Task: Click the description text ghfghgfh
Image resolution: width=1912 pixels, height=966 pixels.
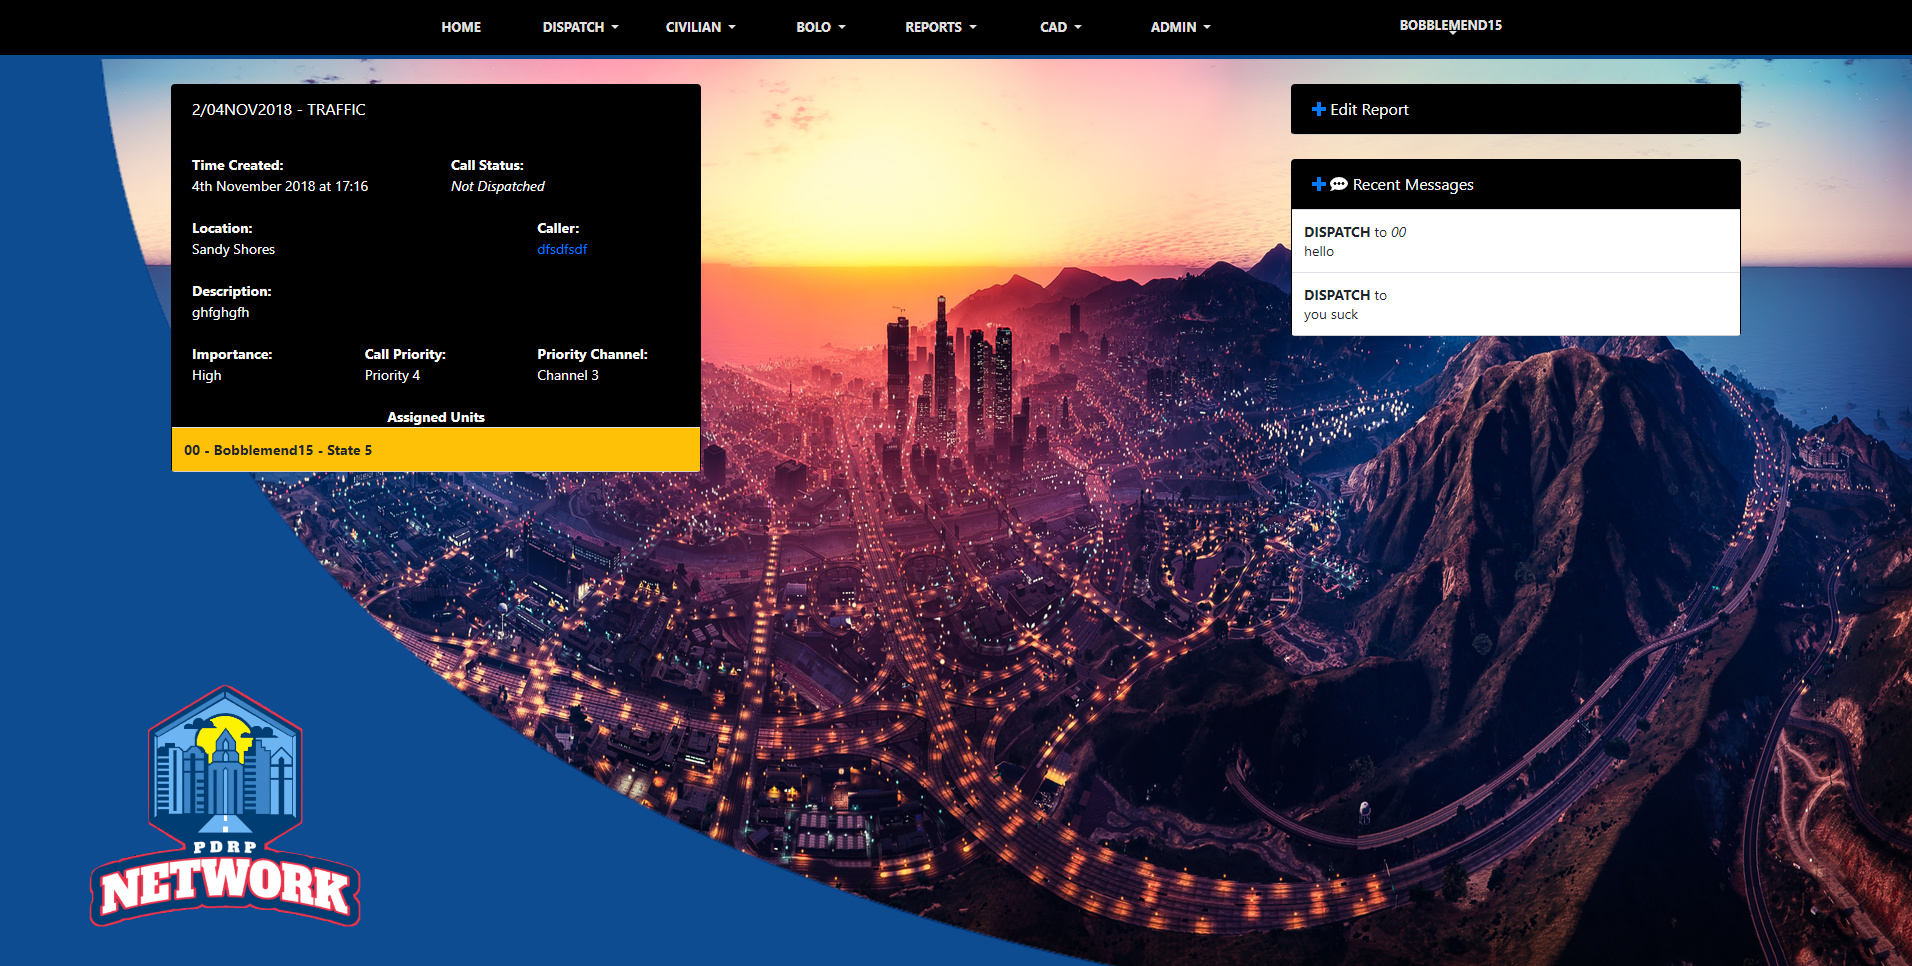Action: click(x=221, y=312)
